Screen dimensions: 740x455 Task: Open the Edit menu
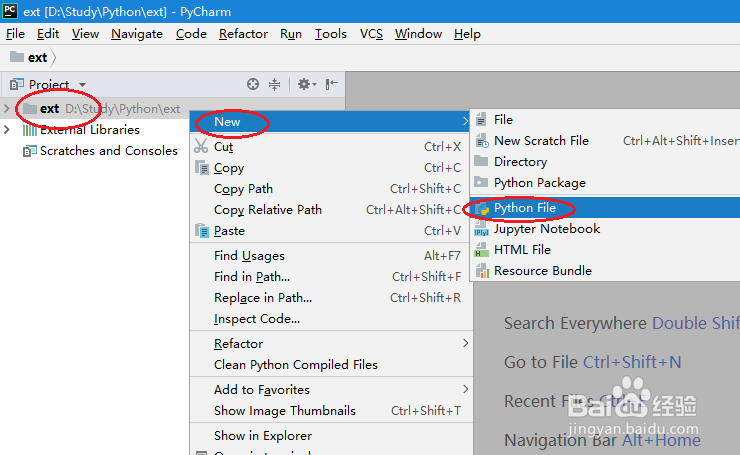click(48, 34)
